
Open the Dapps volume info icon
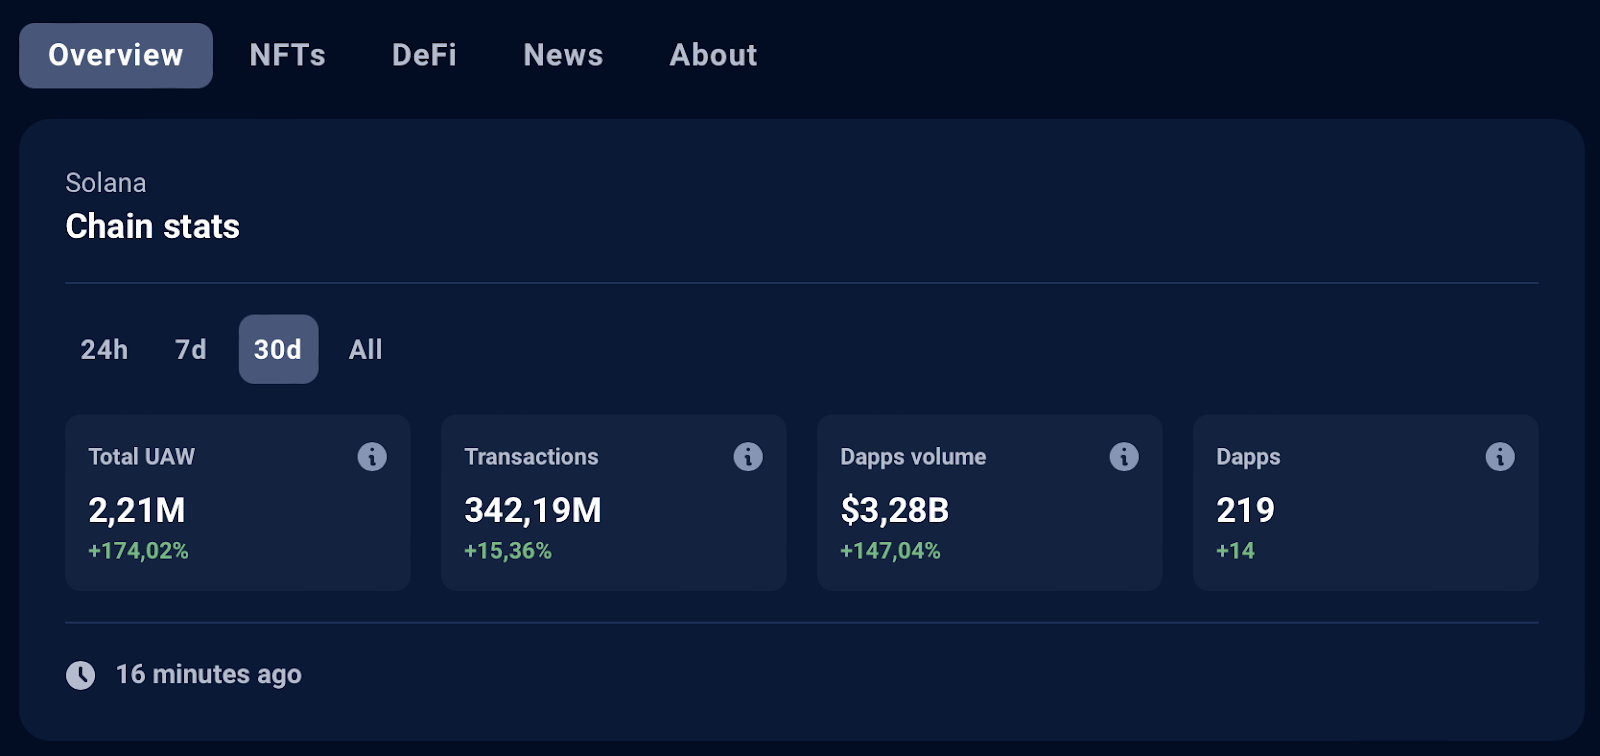[x=1124, y=457]
